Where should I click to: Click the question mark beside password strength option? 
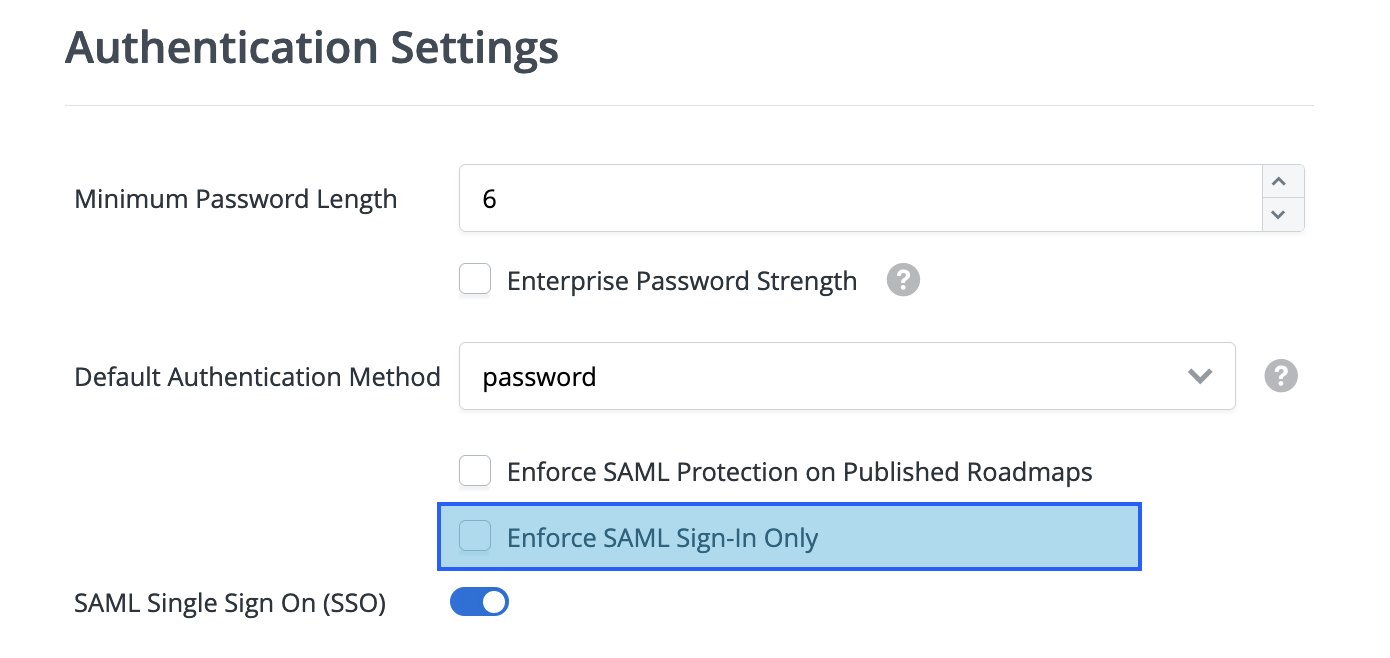click(903, 280)
